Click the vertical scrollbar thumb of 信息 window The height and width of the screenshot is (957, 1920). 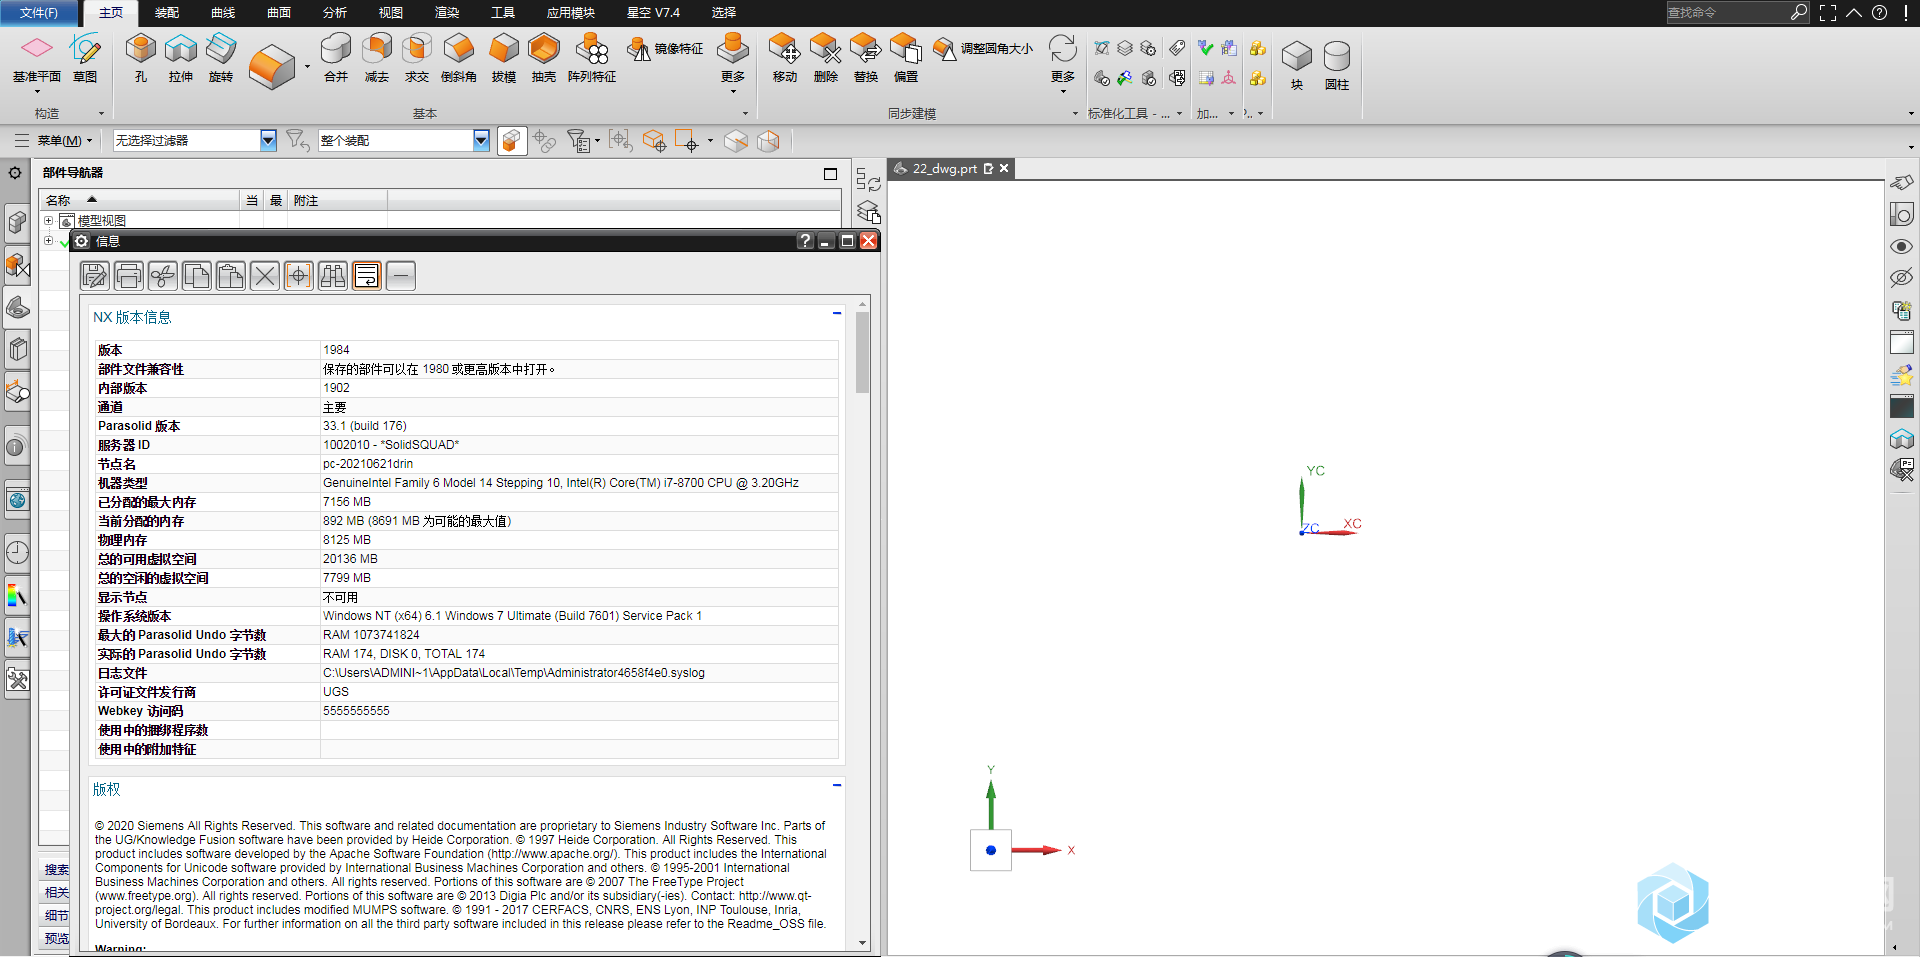pyautogui.click(x=862, y=352)
